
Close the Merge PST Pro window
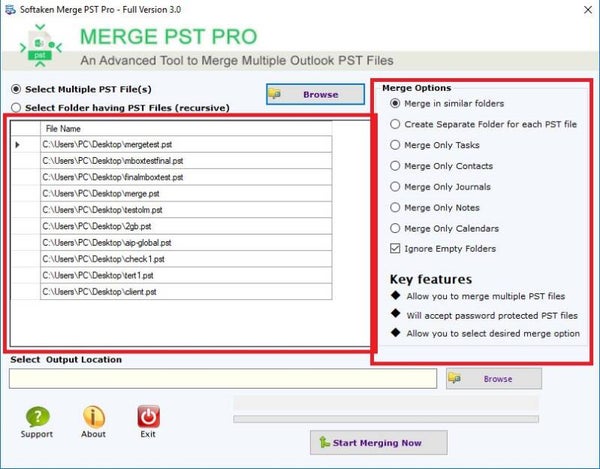point(588,10)
